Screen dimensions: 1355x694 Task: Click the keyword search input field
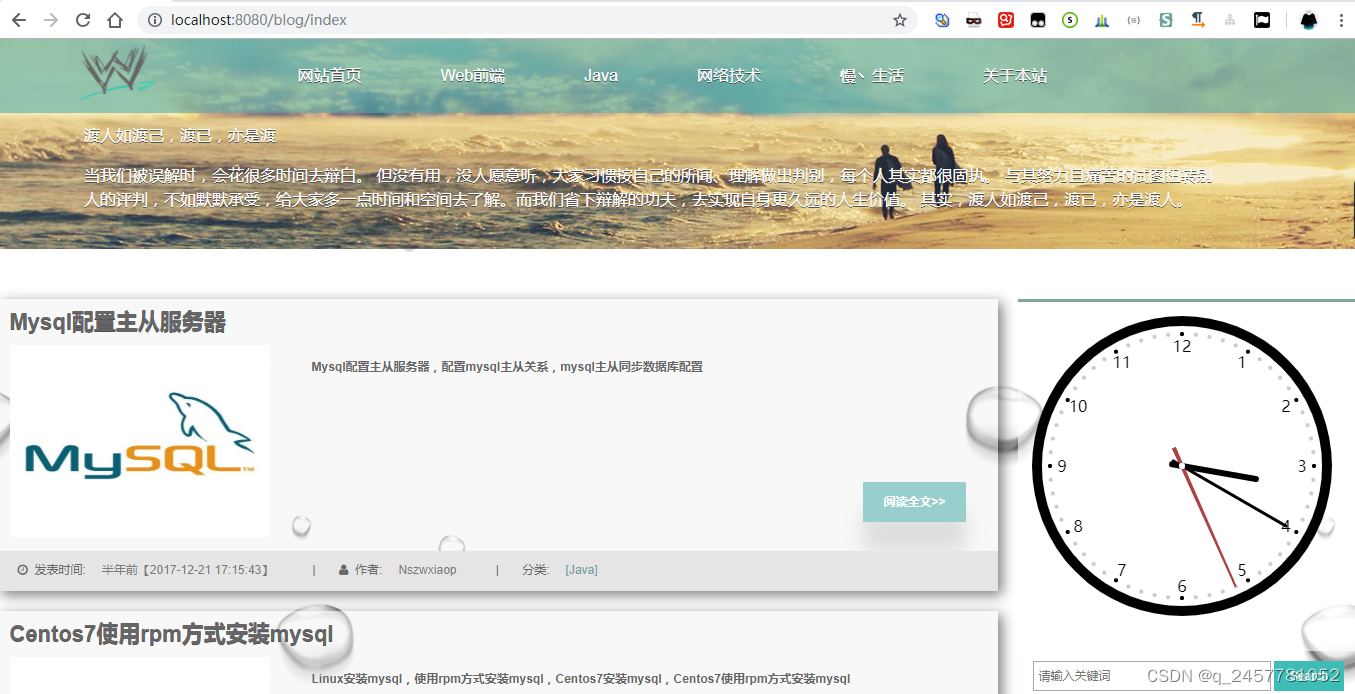tap(1151, 676)
